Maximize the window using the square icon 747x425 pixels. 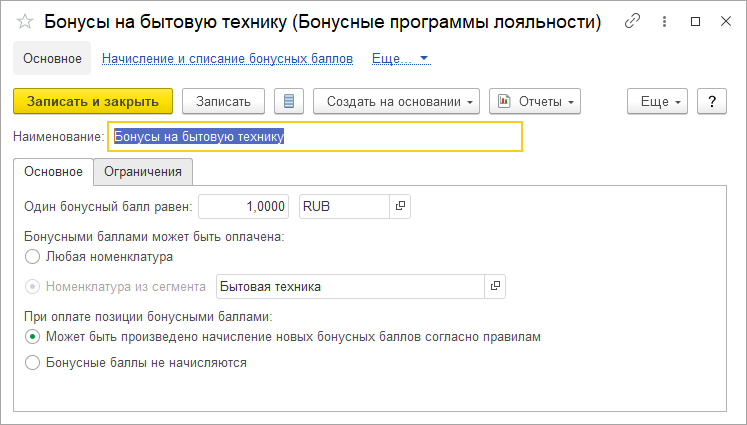point(695,21)
